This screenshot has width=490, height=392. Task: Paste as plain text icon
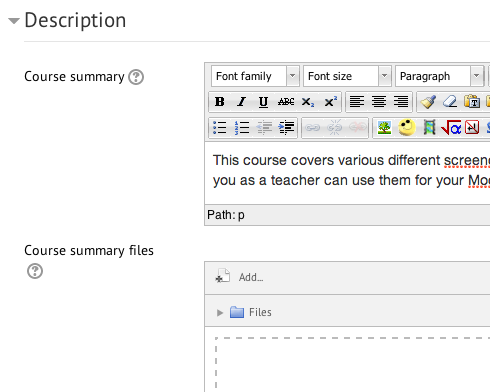point(472,102)
